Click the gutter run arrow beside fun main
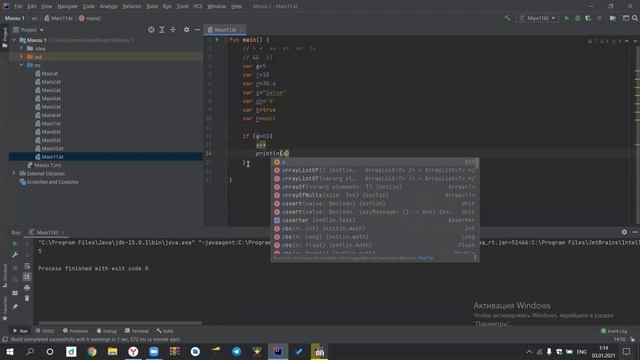640x360 pixels. tap(217, 40)
